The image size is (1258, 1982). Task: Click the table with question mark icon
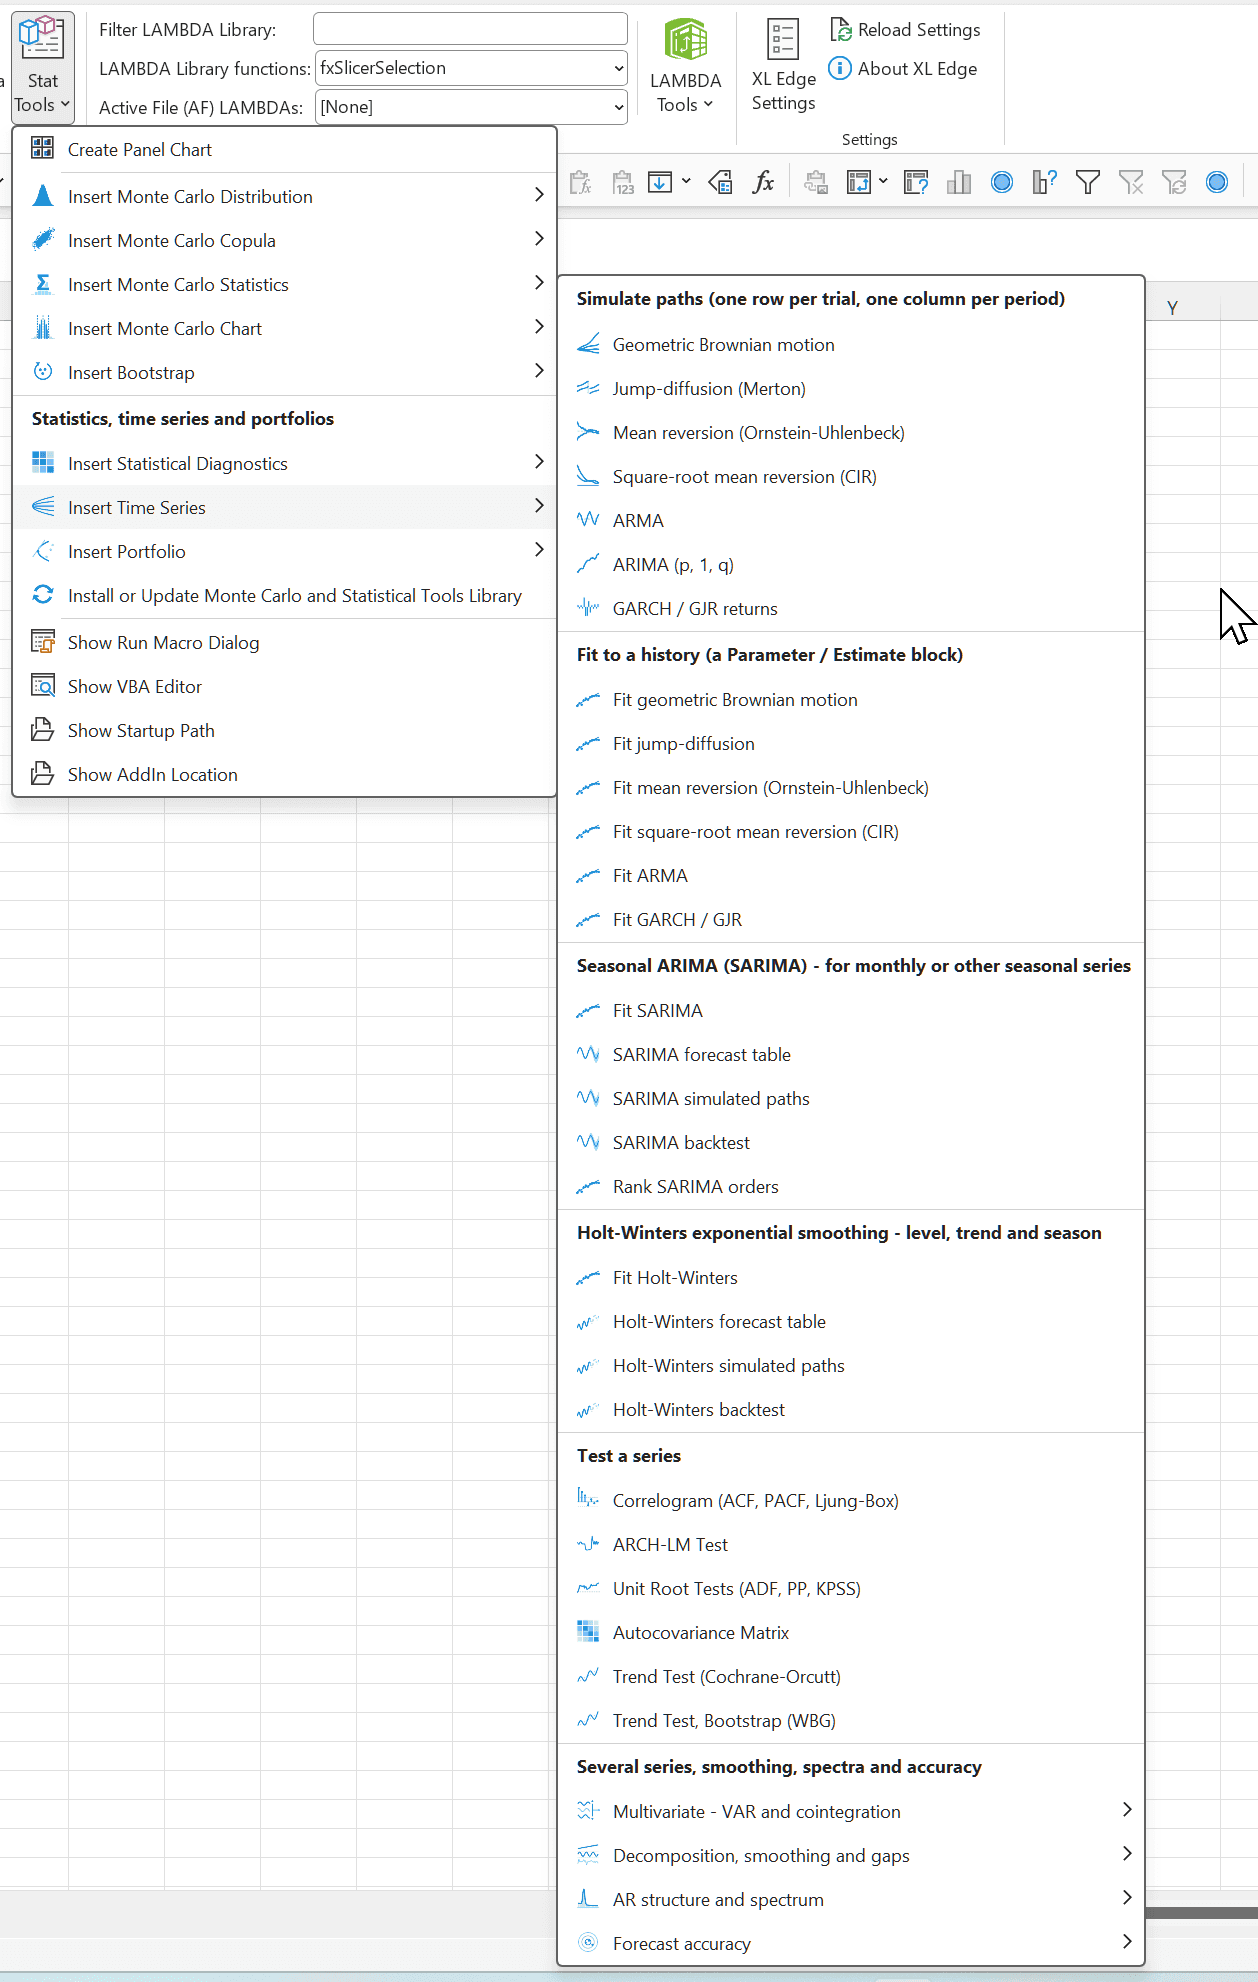(x=916, y=182)
